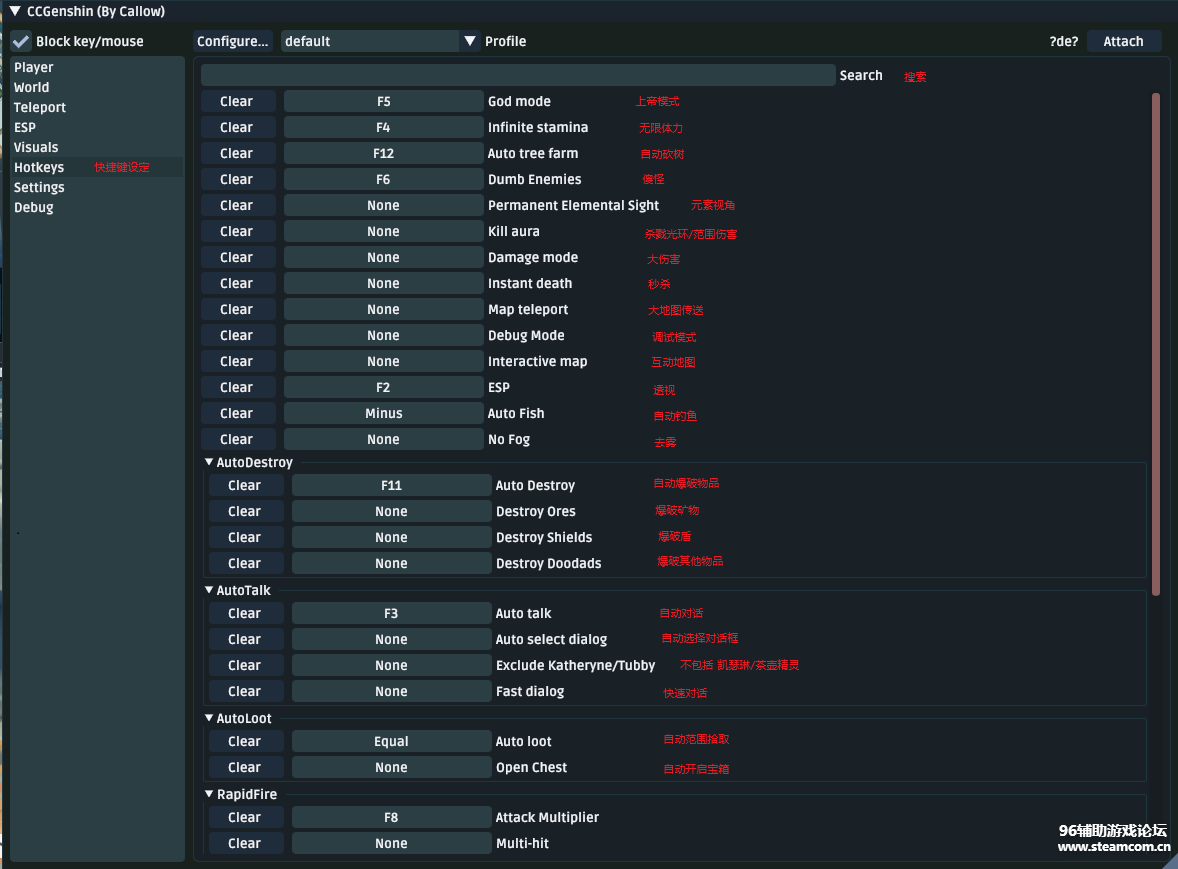This screenshot has height=869, width=1178.
Task: Toggle the Block key/mouse checkbox
Action: click(x=21, y=42)
